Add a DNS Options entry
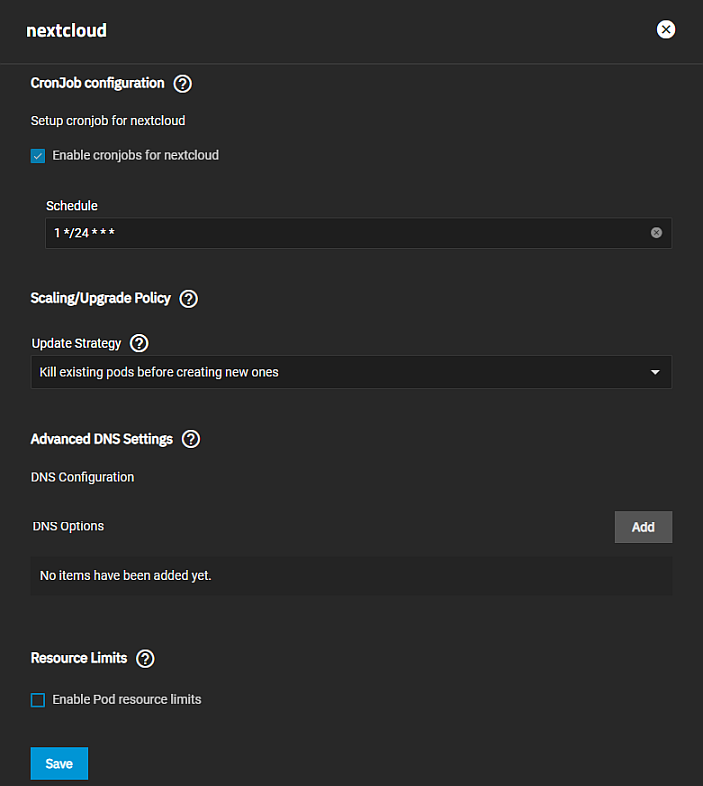The image size is (703, 786). tap(643, 527)
